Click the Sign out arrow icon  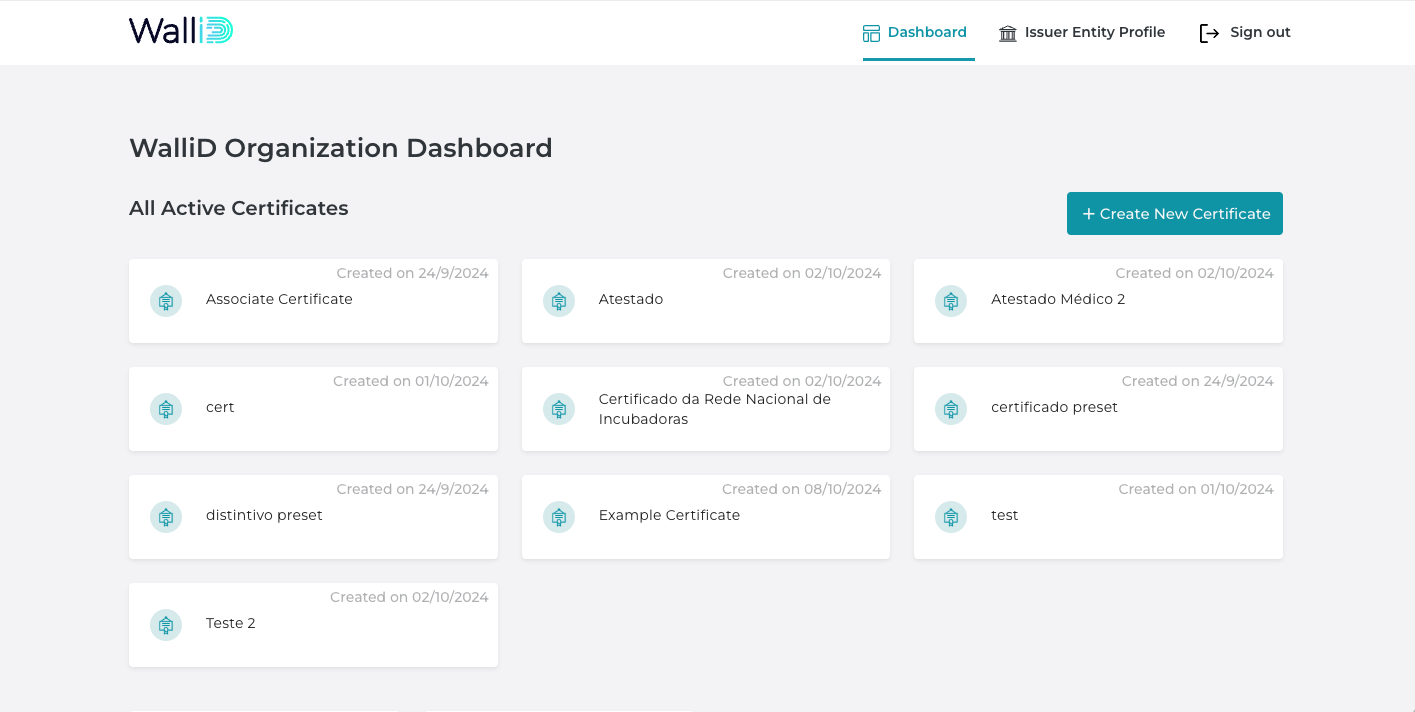[x=1209, y=33]
